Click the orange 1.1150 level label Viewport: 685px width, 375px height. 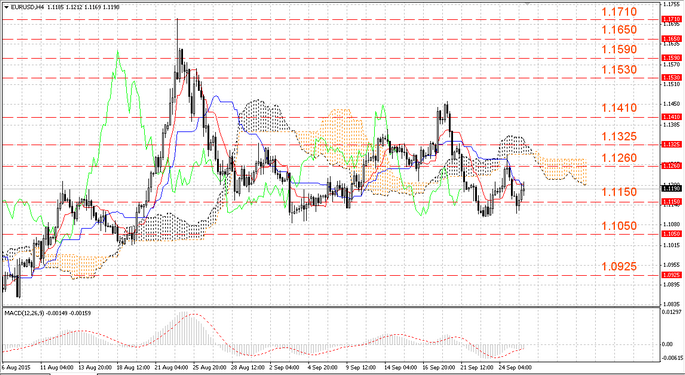619,191
